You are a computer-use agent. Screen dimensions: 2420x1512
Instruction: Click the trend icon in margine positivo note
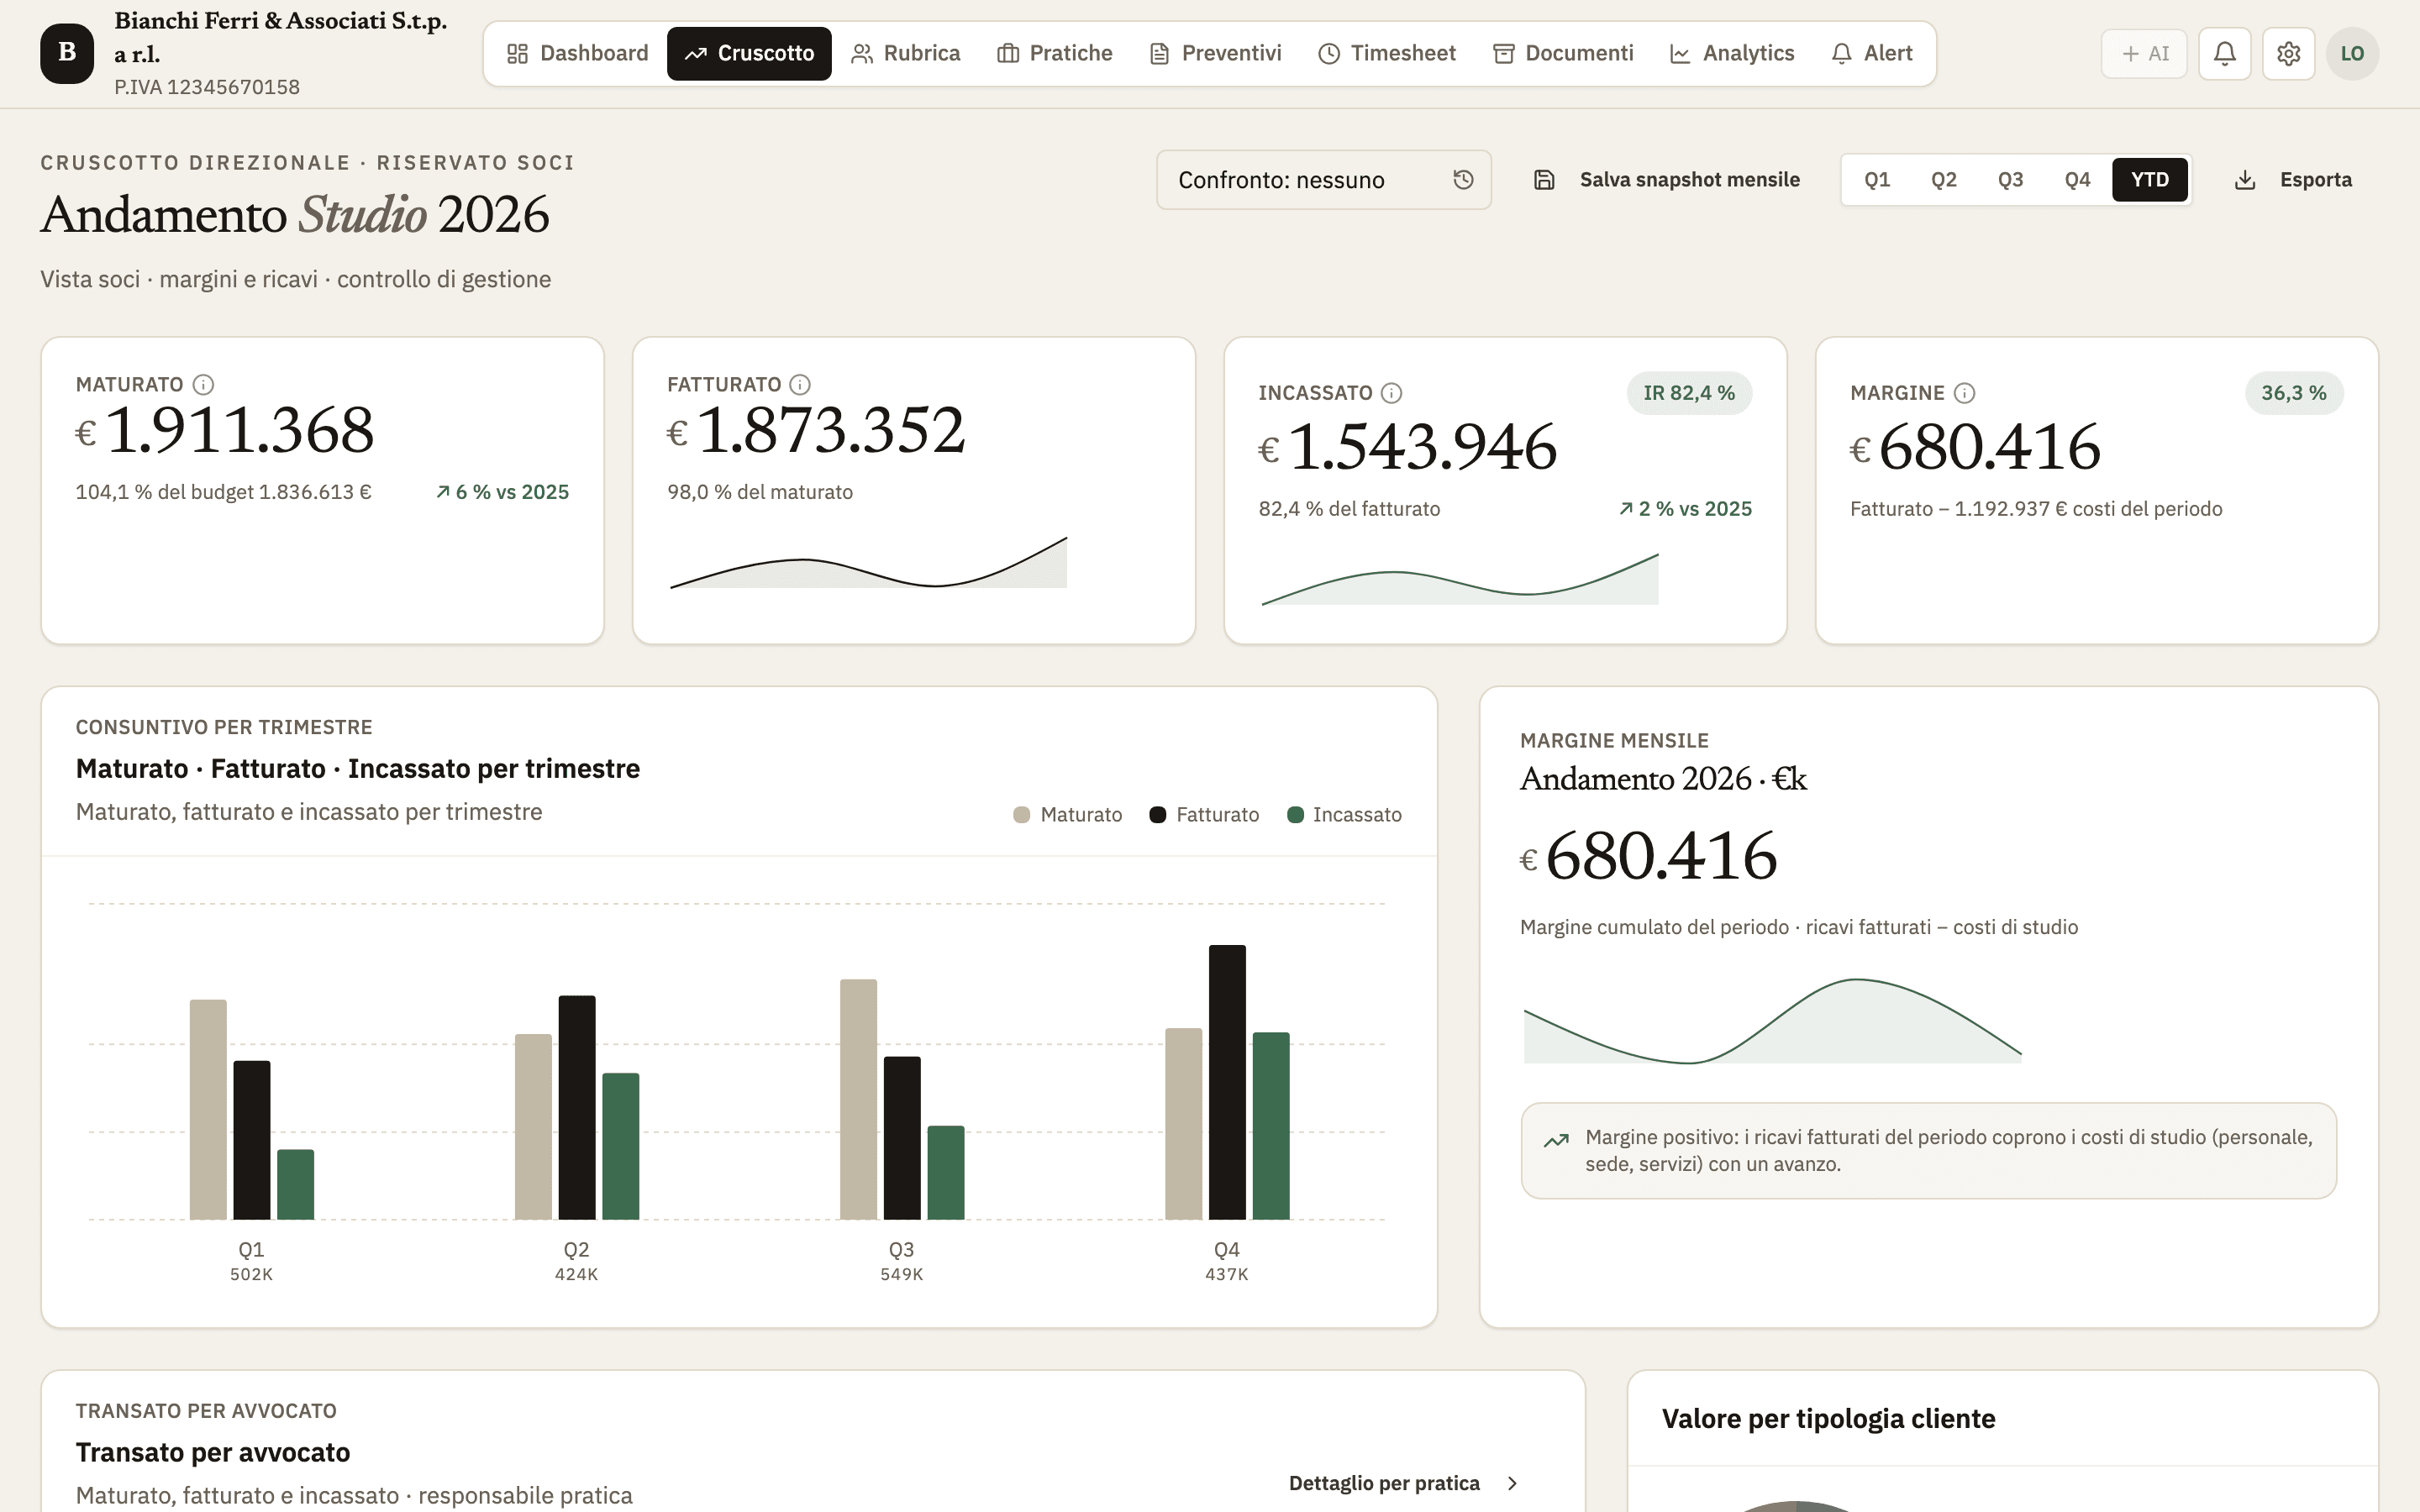pyautogui.click(x=1556, y=1140)
